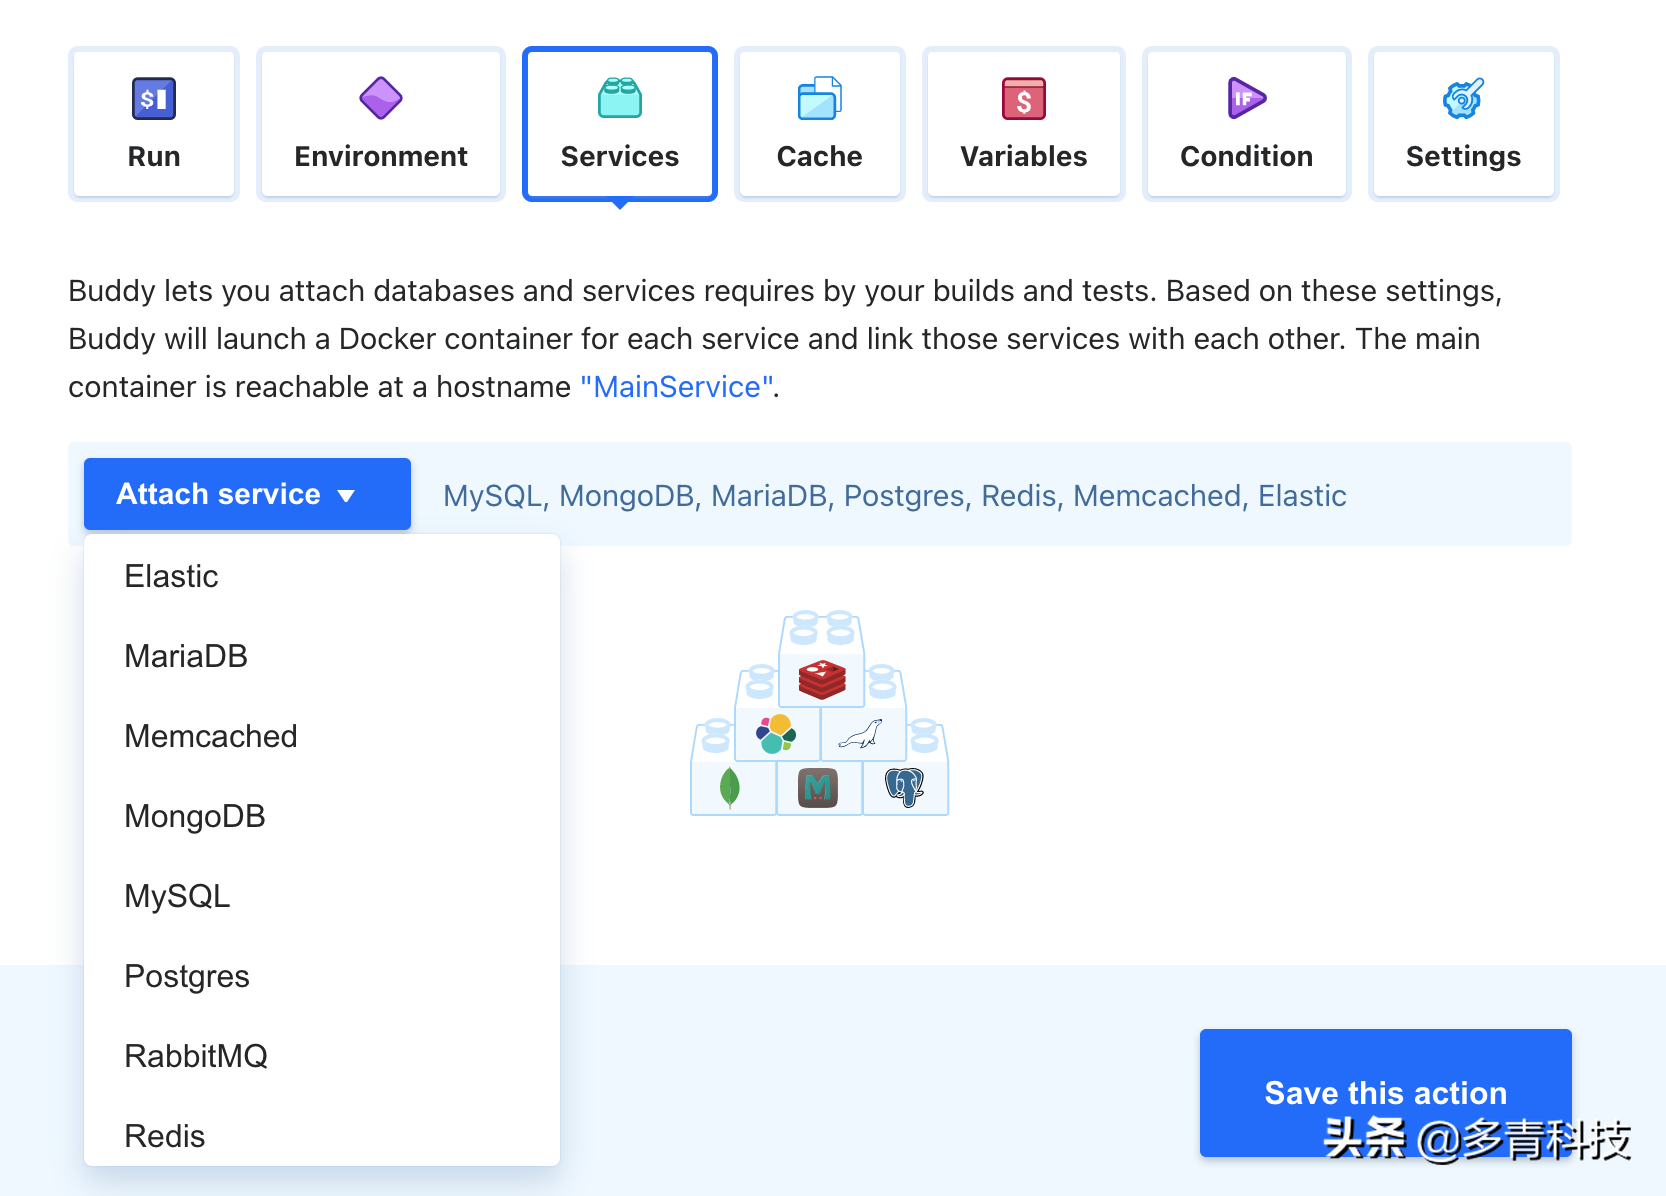Click the Redis logo in illustration
This screenshot has height=1196, width=1666.
(x=822, y=679)
